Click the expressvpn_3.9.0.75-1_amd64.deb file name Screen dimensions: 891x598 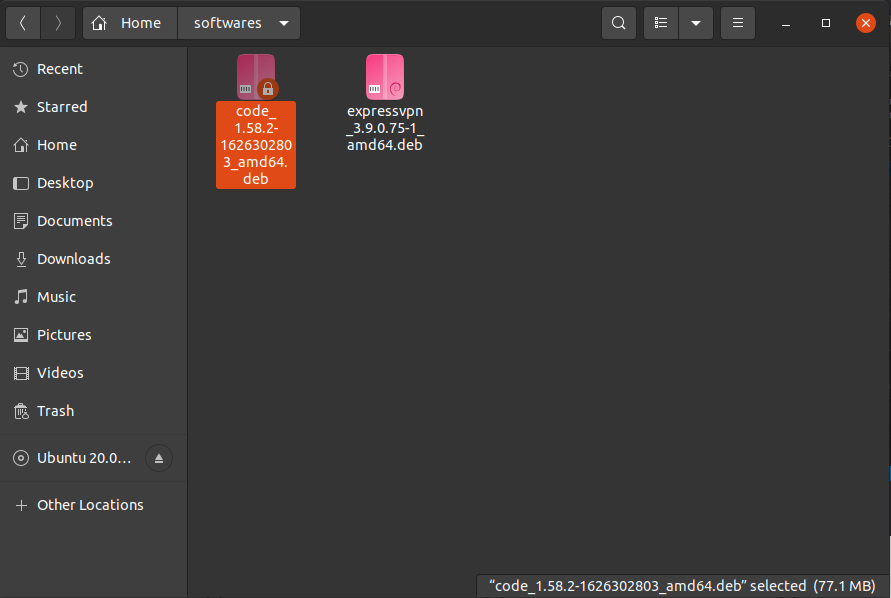pyautogui.click(x=385, y=128)
